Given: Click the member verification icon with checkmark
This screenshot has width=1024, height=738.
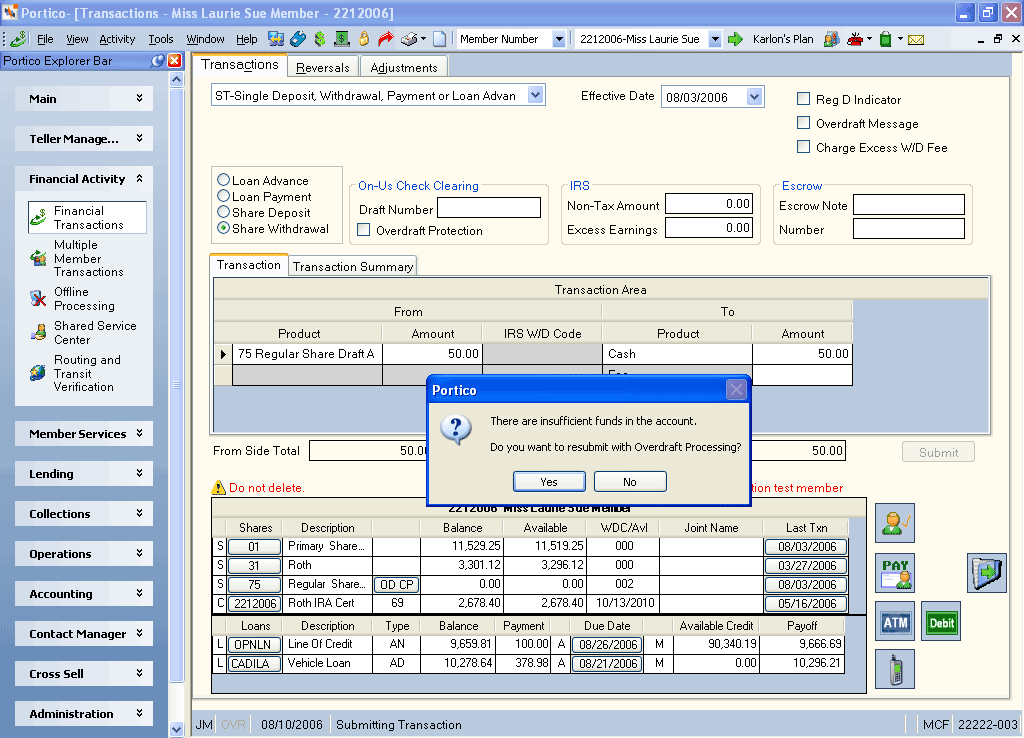Looking at the screenshot, I should point(895,522).
